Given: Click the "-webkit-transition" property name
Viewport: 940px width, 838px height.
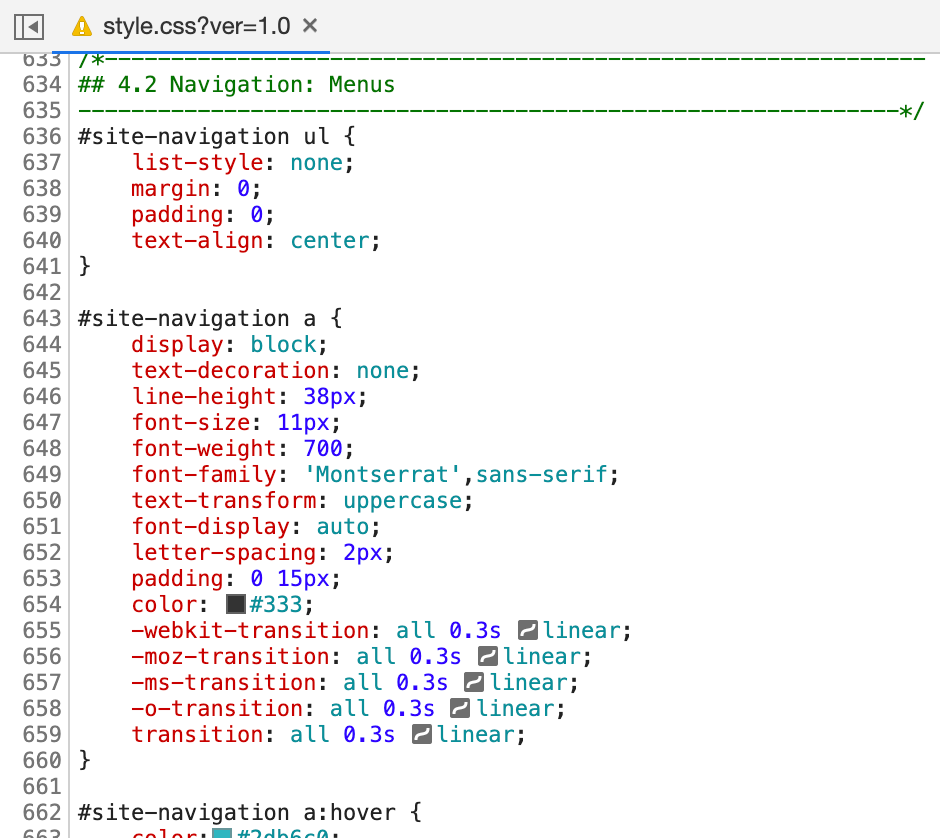Looking at the screenshot, I should (x=251, y=631).
